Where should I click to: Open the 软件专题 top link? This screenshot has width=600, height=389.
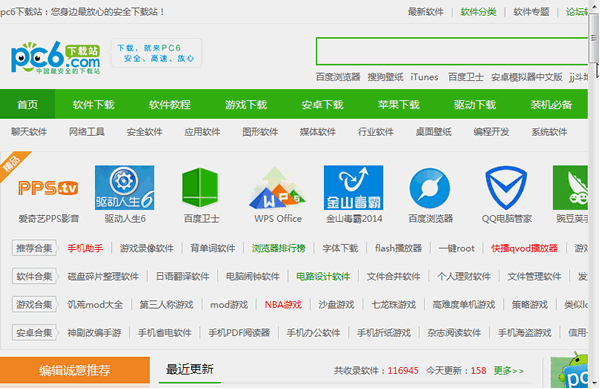click(x=531, y=12)
